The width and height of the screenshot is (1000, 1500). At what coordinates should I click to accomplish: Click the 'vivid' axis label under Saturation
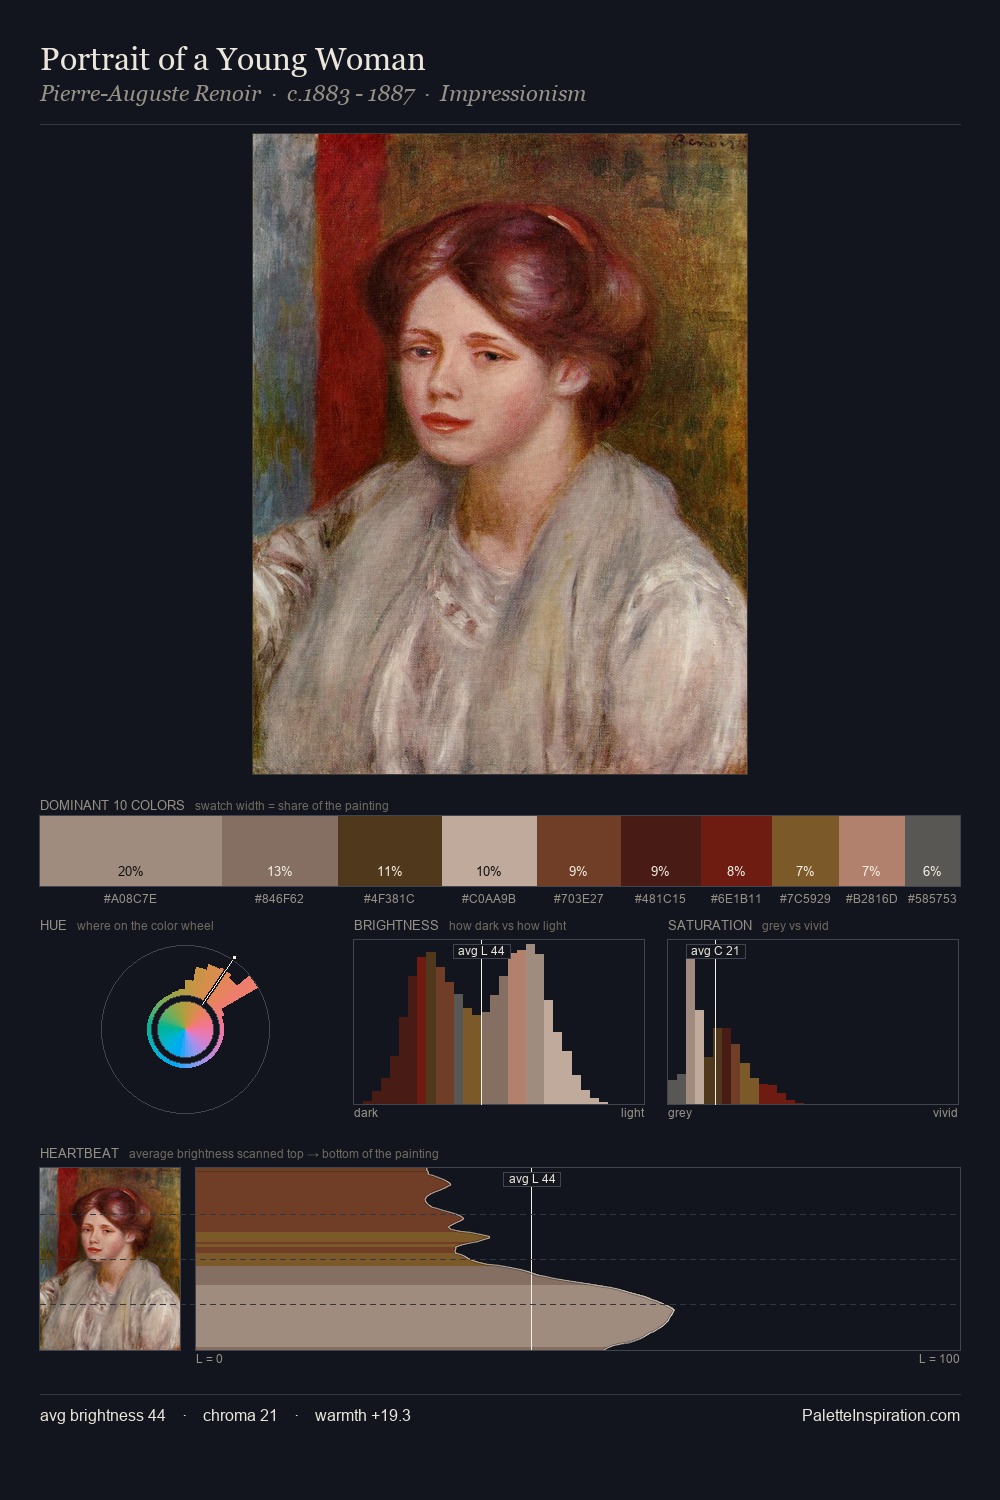(945, 1113)
